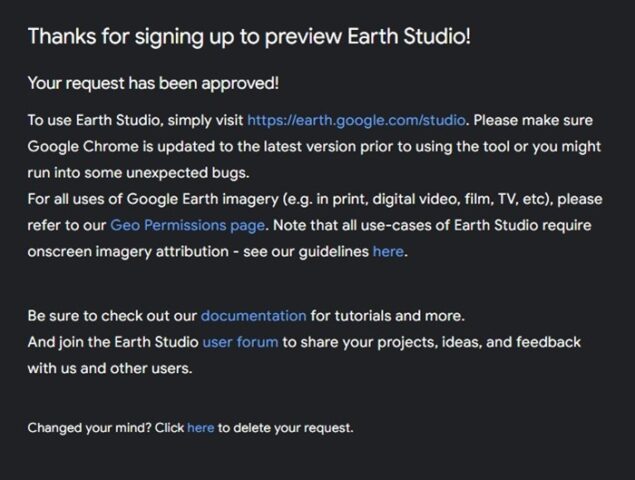Viewport: 635px width, 480px height.
Task: Click 'here' link after 'see our guidelines'
Action: (x=388, y=251)
